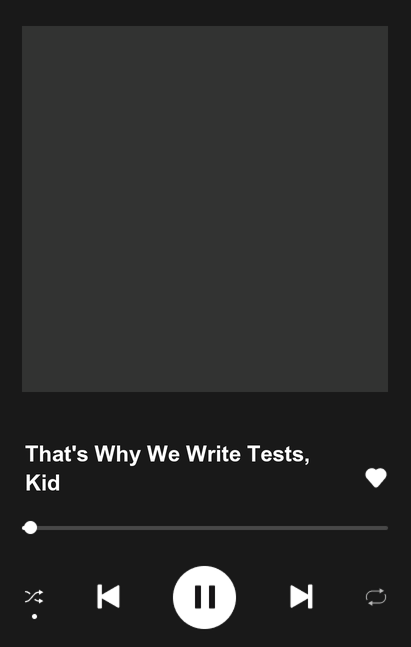The image size is (411, 647).
Task: Click the crossed-arrows shuffle icon
Action: (34, 597)
